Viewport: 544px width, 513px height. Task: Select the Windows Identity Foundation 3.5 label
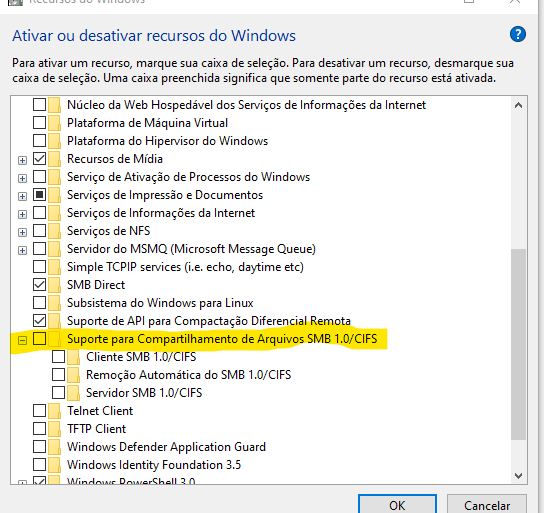pos(154,465)
